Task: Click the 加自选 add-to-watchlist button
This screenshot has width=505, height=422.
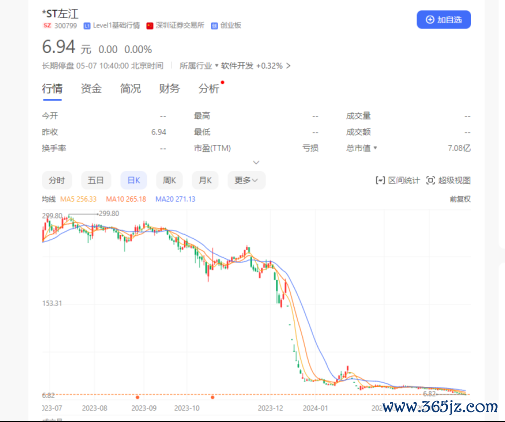Action: coord(443,20)
